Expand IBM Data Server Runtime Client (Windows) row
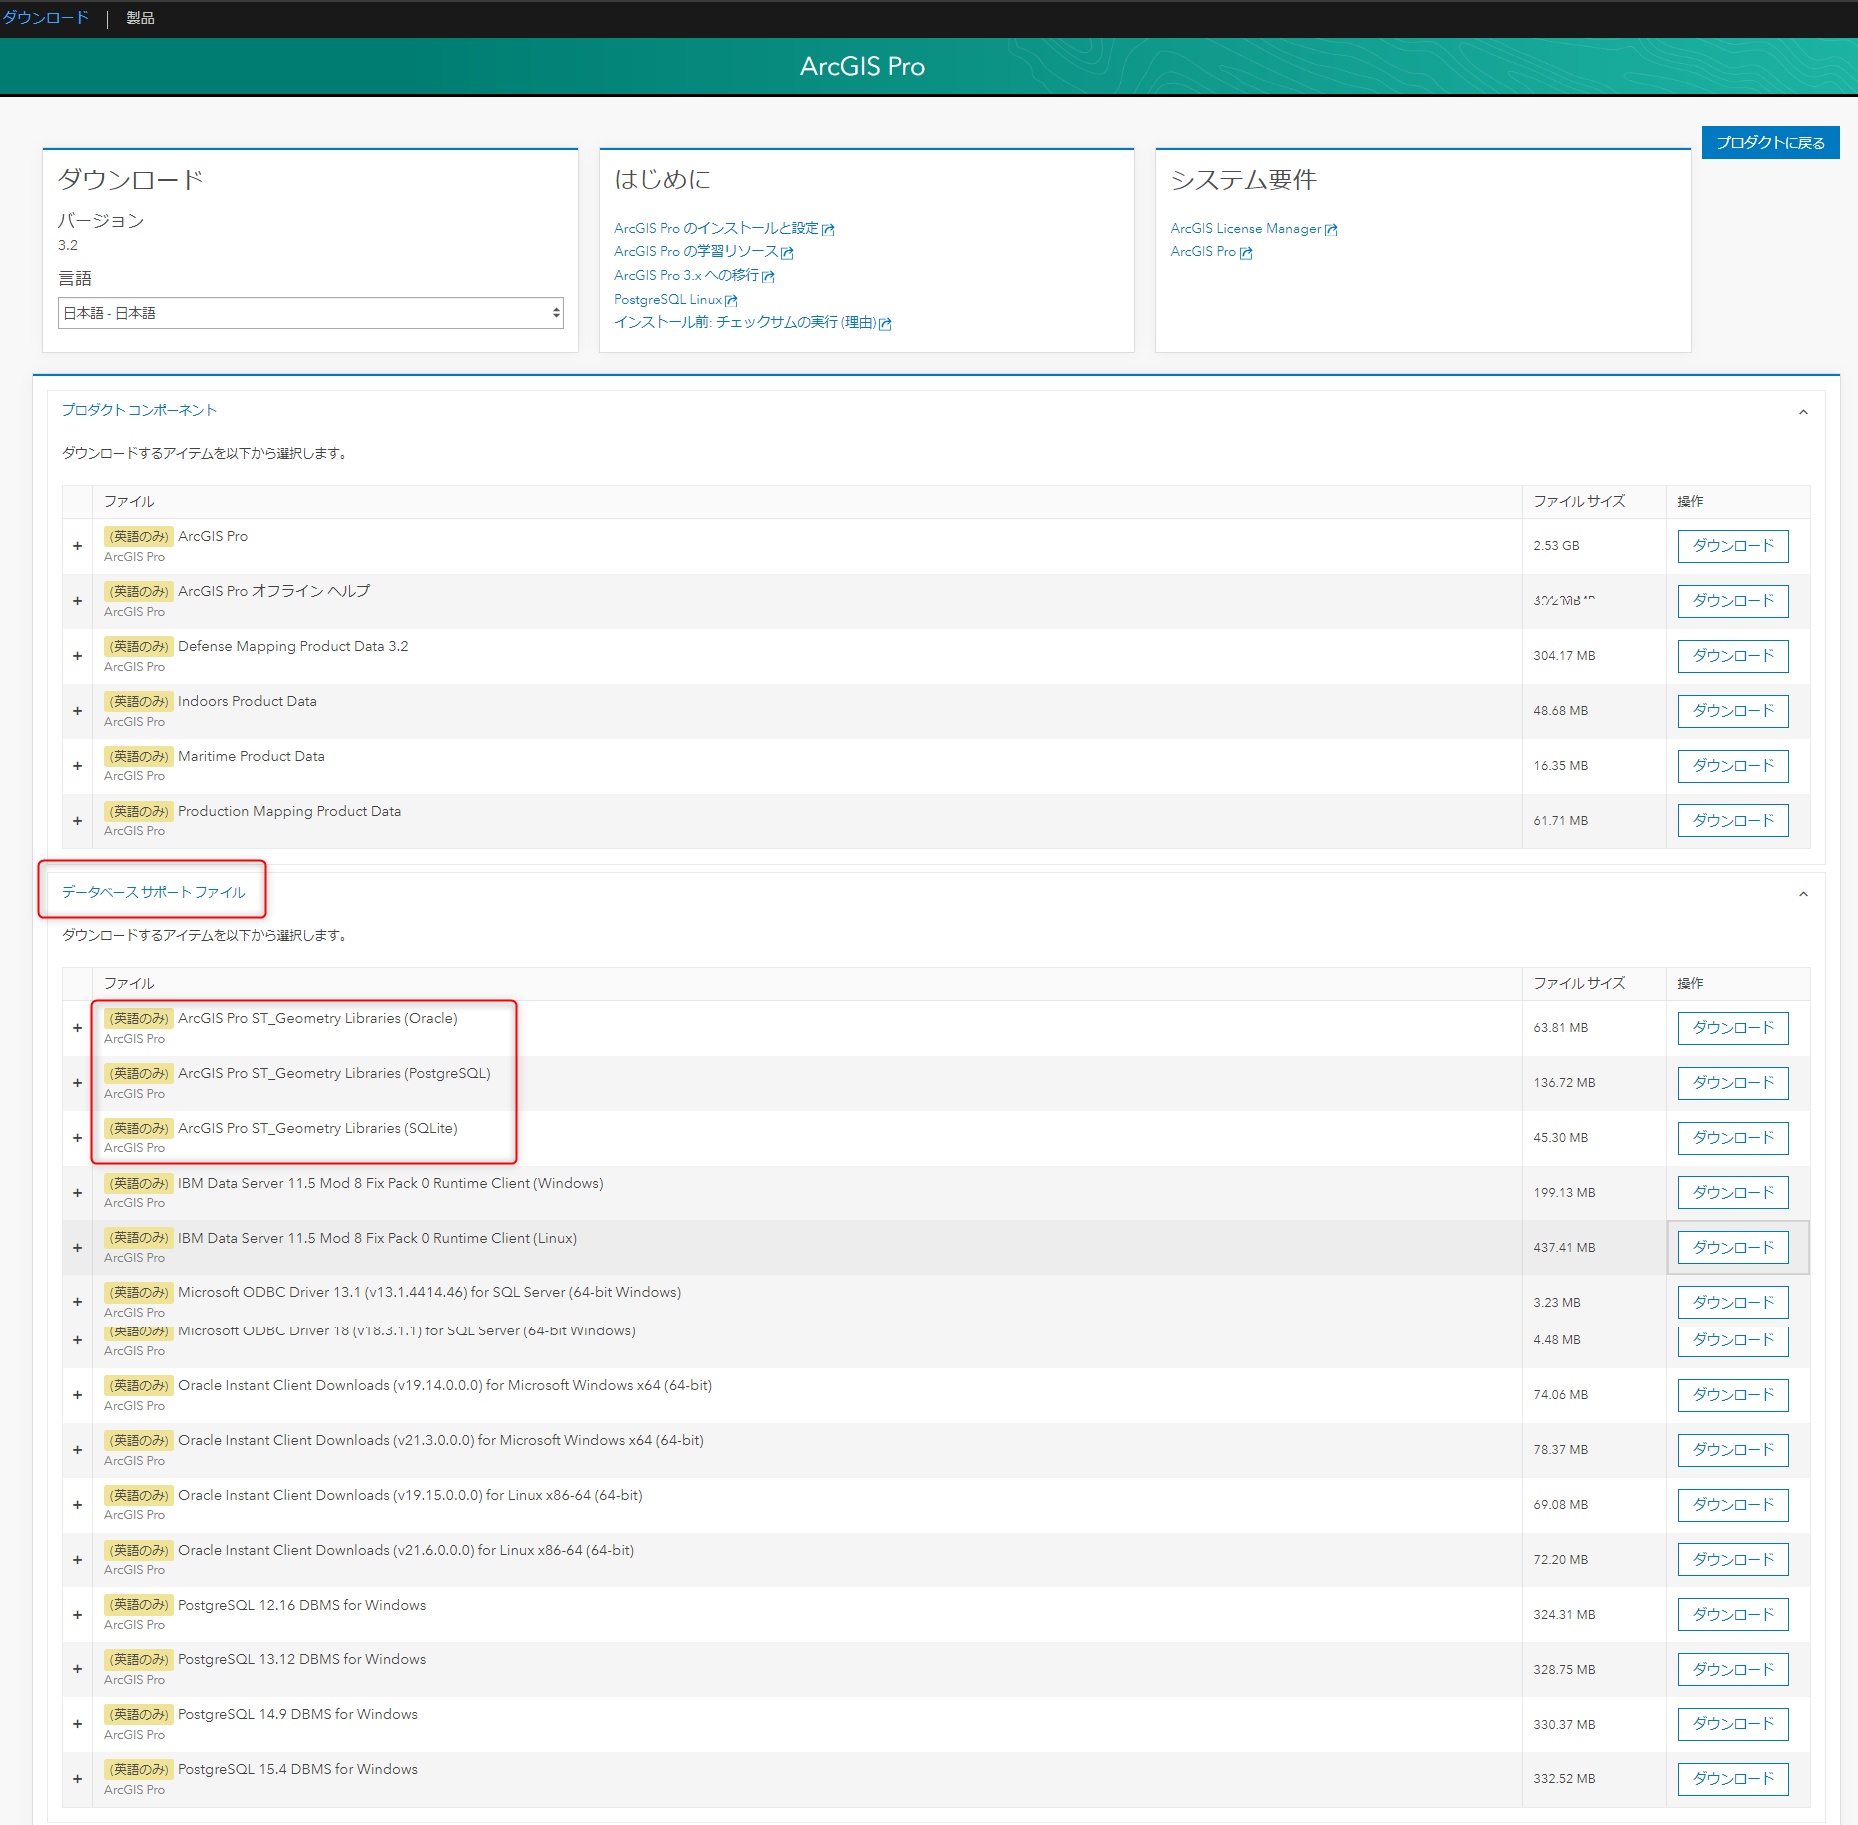 tap(77, 1193)
